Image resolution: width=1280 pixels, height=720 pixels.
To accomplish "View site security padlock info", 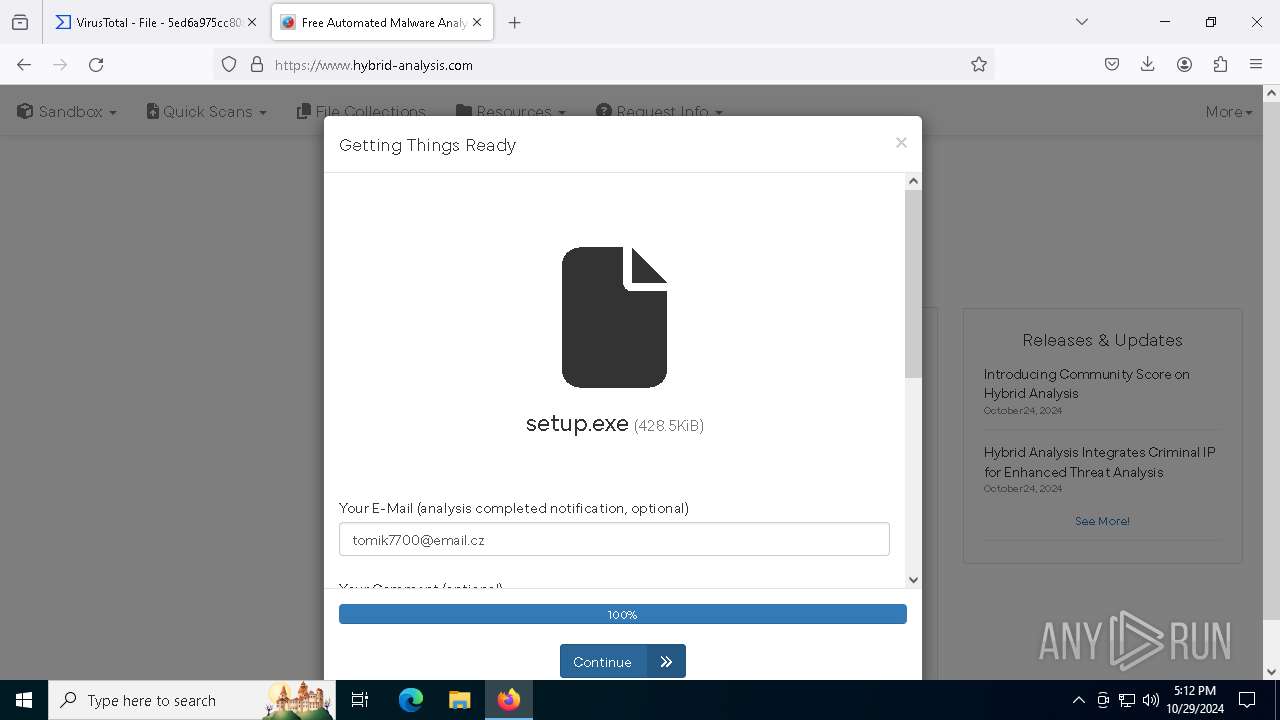I will 257,64.
